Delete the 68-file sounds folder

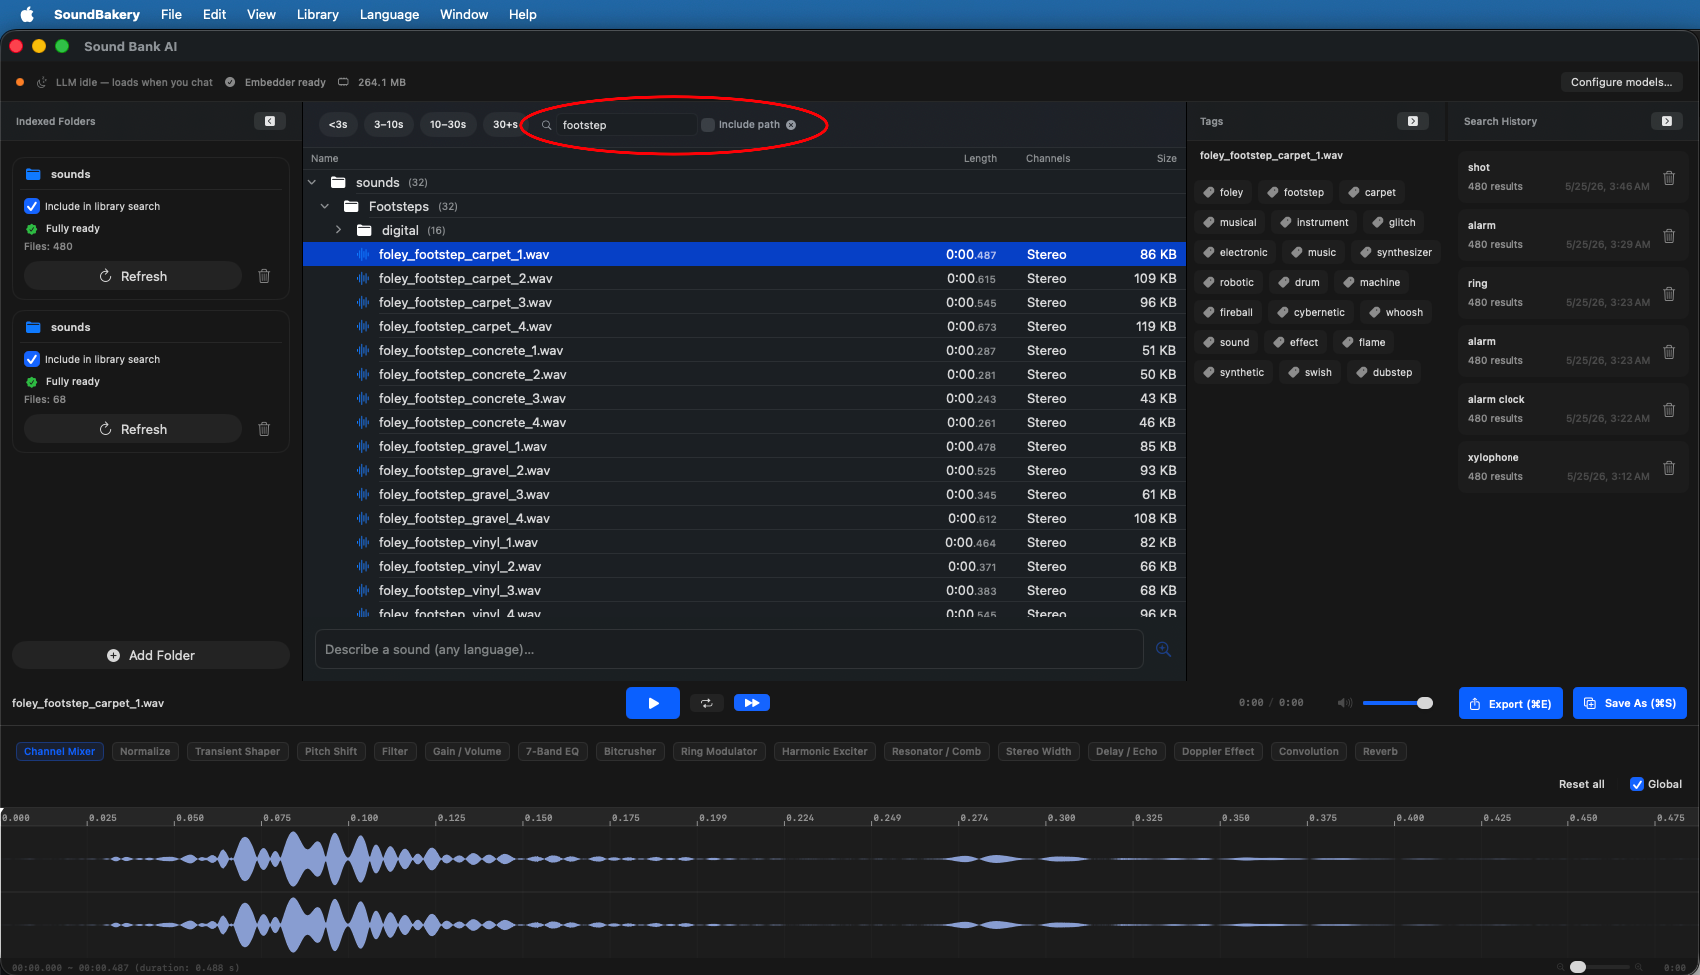264,429
